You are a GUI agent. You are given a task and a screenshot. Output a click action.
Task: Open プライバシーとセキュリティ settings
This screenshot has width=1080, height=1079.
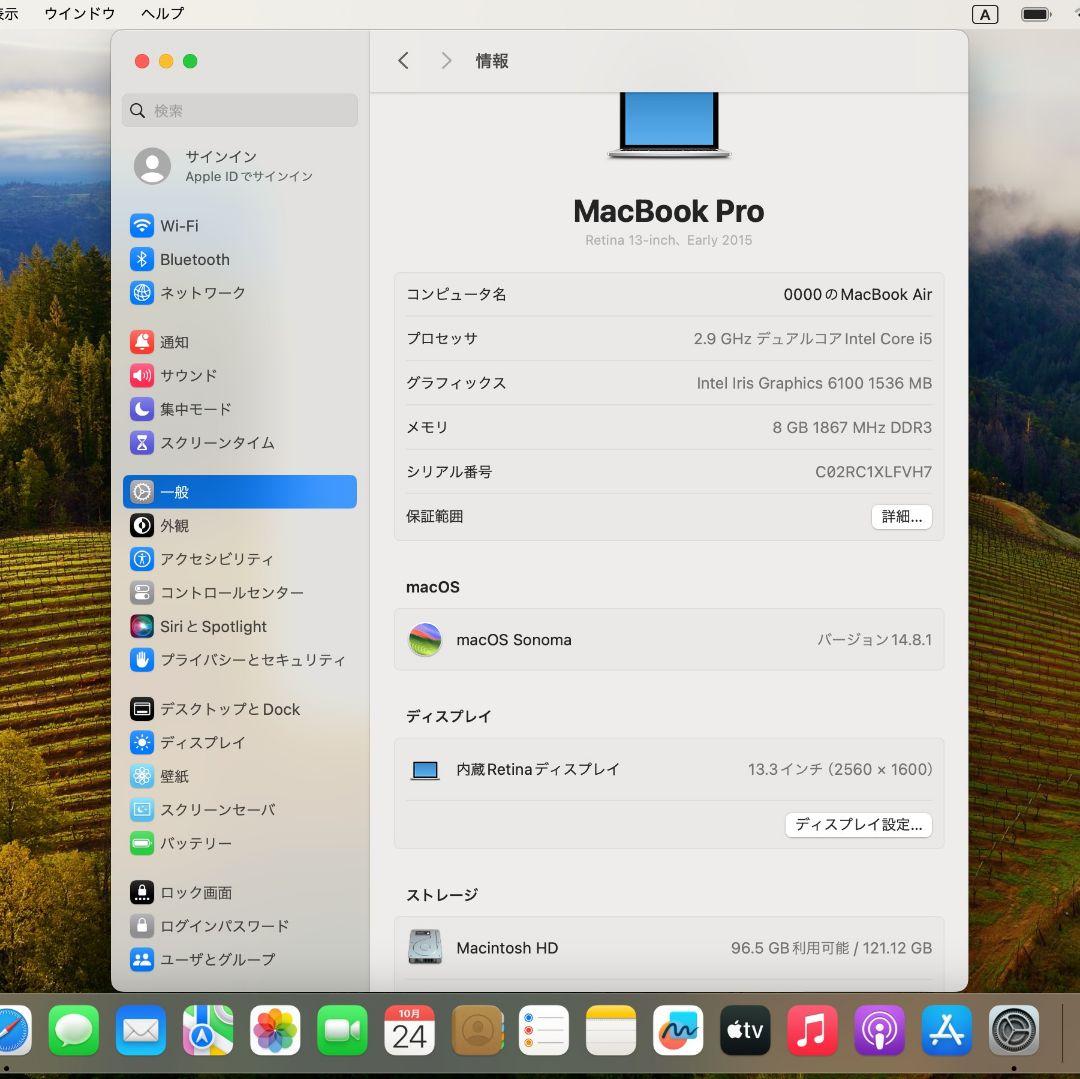(x=240, y=660)
